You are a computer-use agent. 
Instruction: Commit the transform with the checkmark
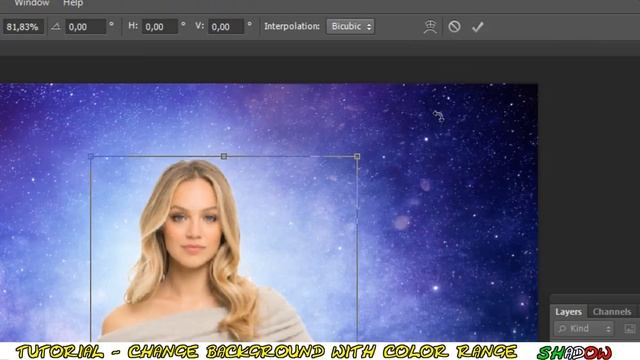coord(478,27)
